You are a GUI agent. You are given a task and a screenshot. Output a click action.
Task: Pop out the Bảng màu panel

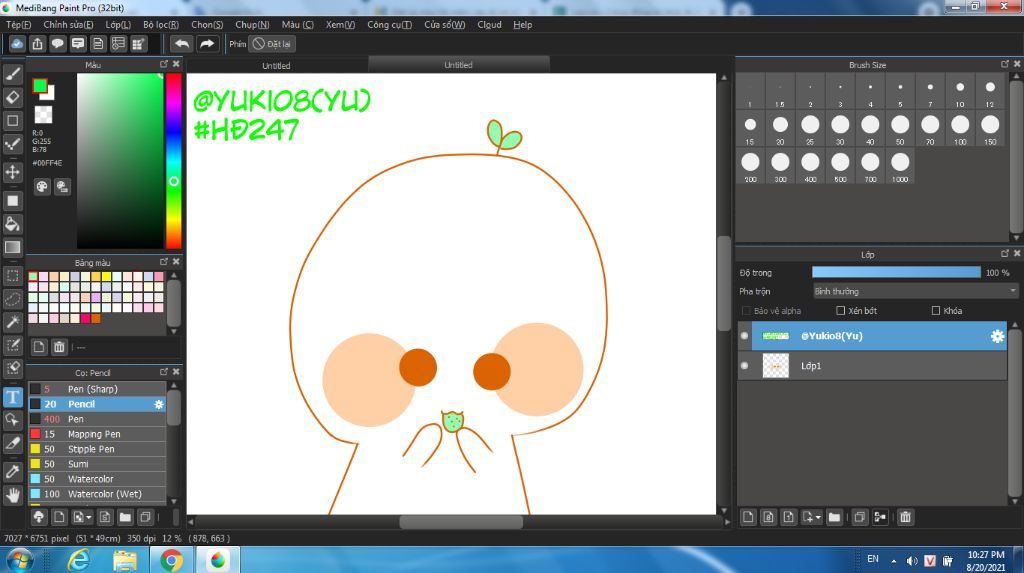164,261
